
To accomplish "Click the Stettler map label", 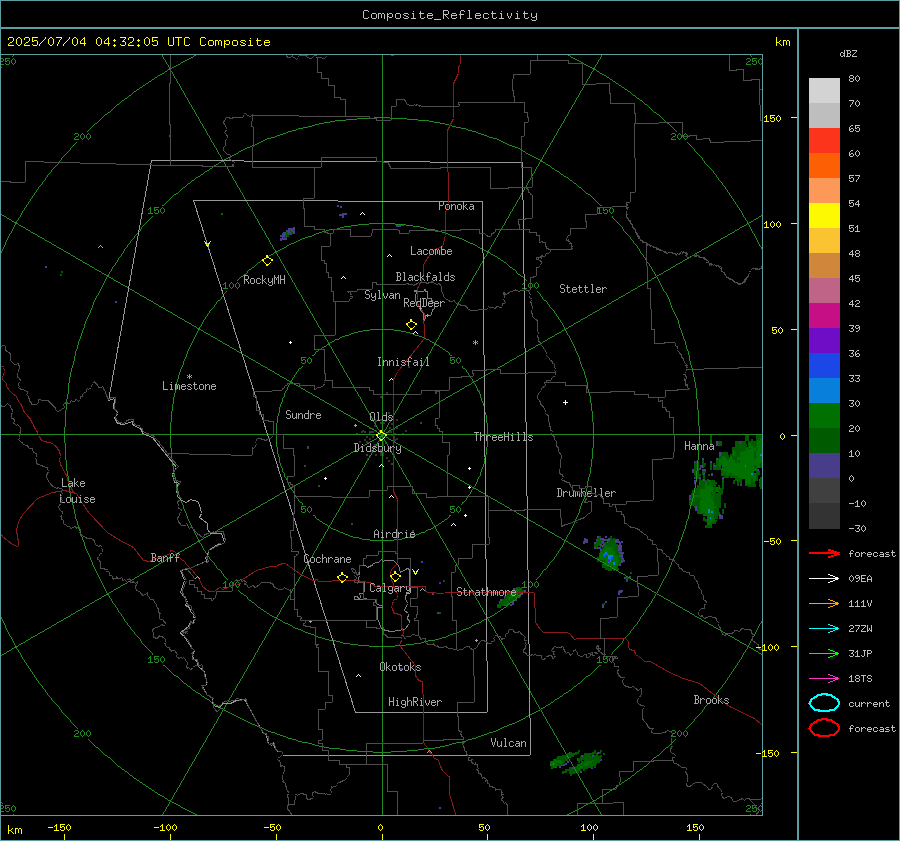I will click(583, 289).
